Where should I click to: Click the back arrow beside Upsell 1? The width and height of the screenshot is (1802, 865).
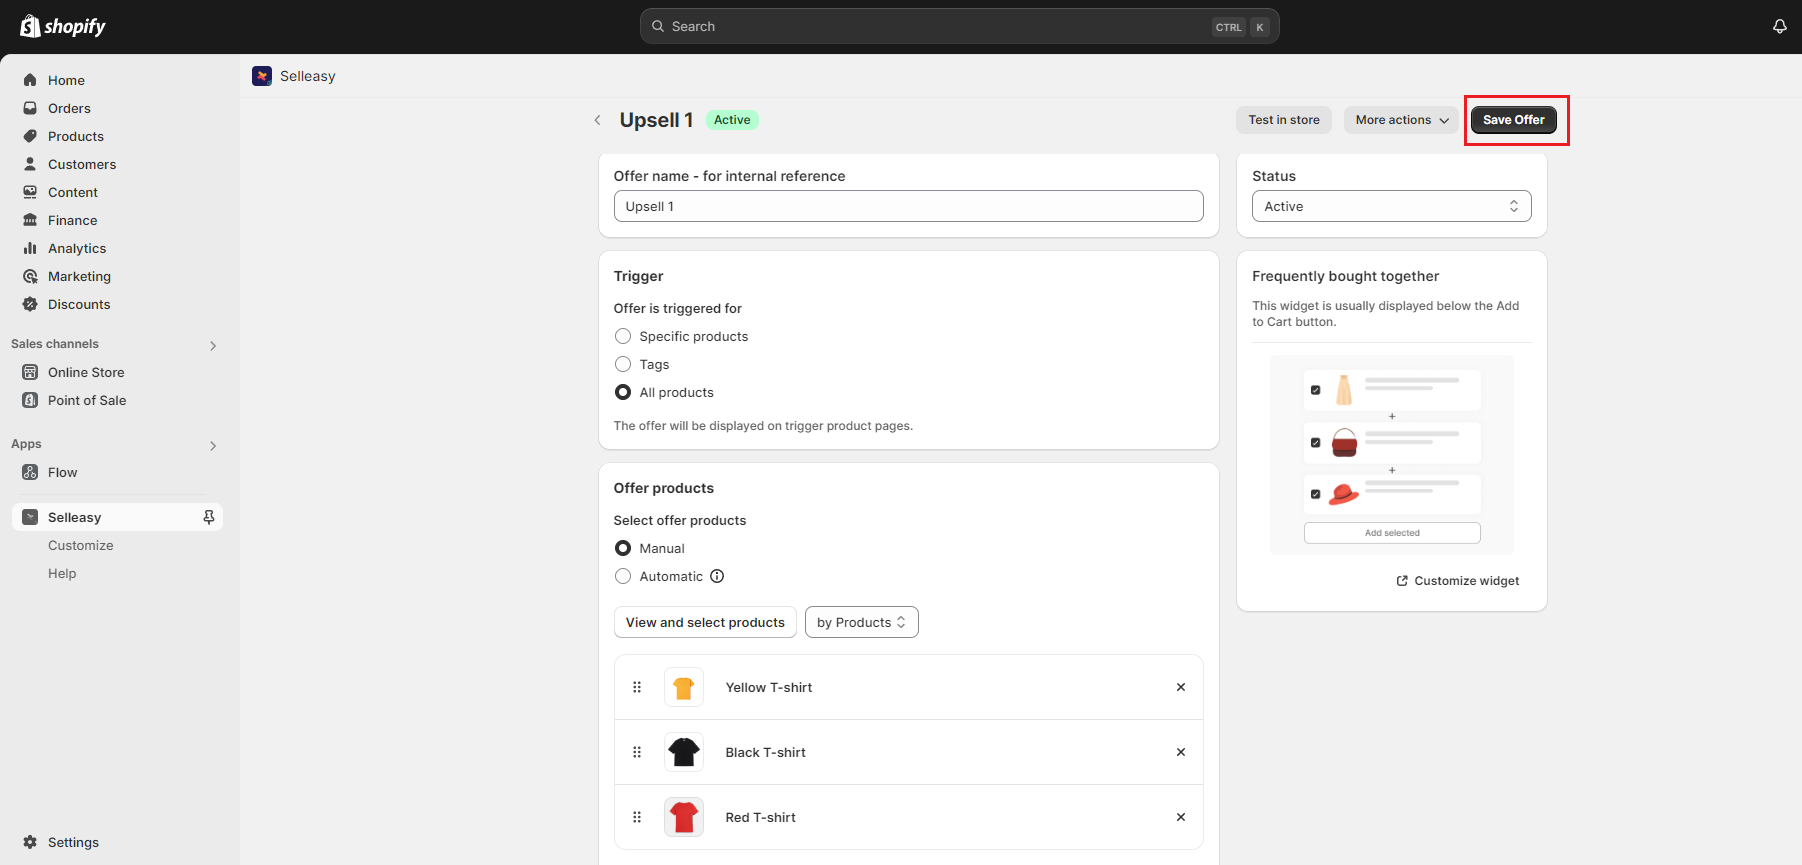598,120
